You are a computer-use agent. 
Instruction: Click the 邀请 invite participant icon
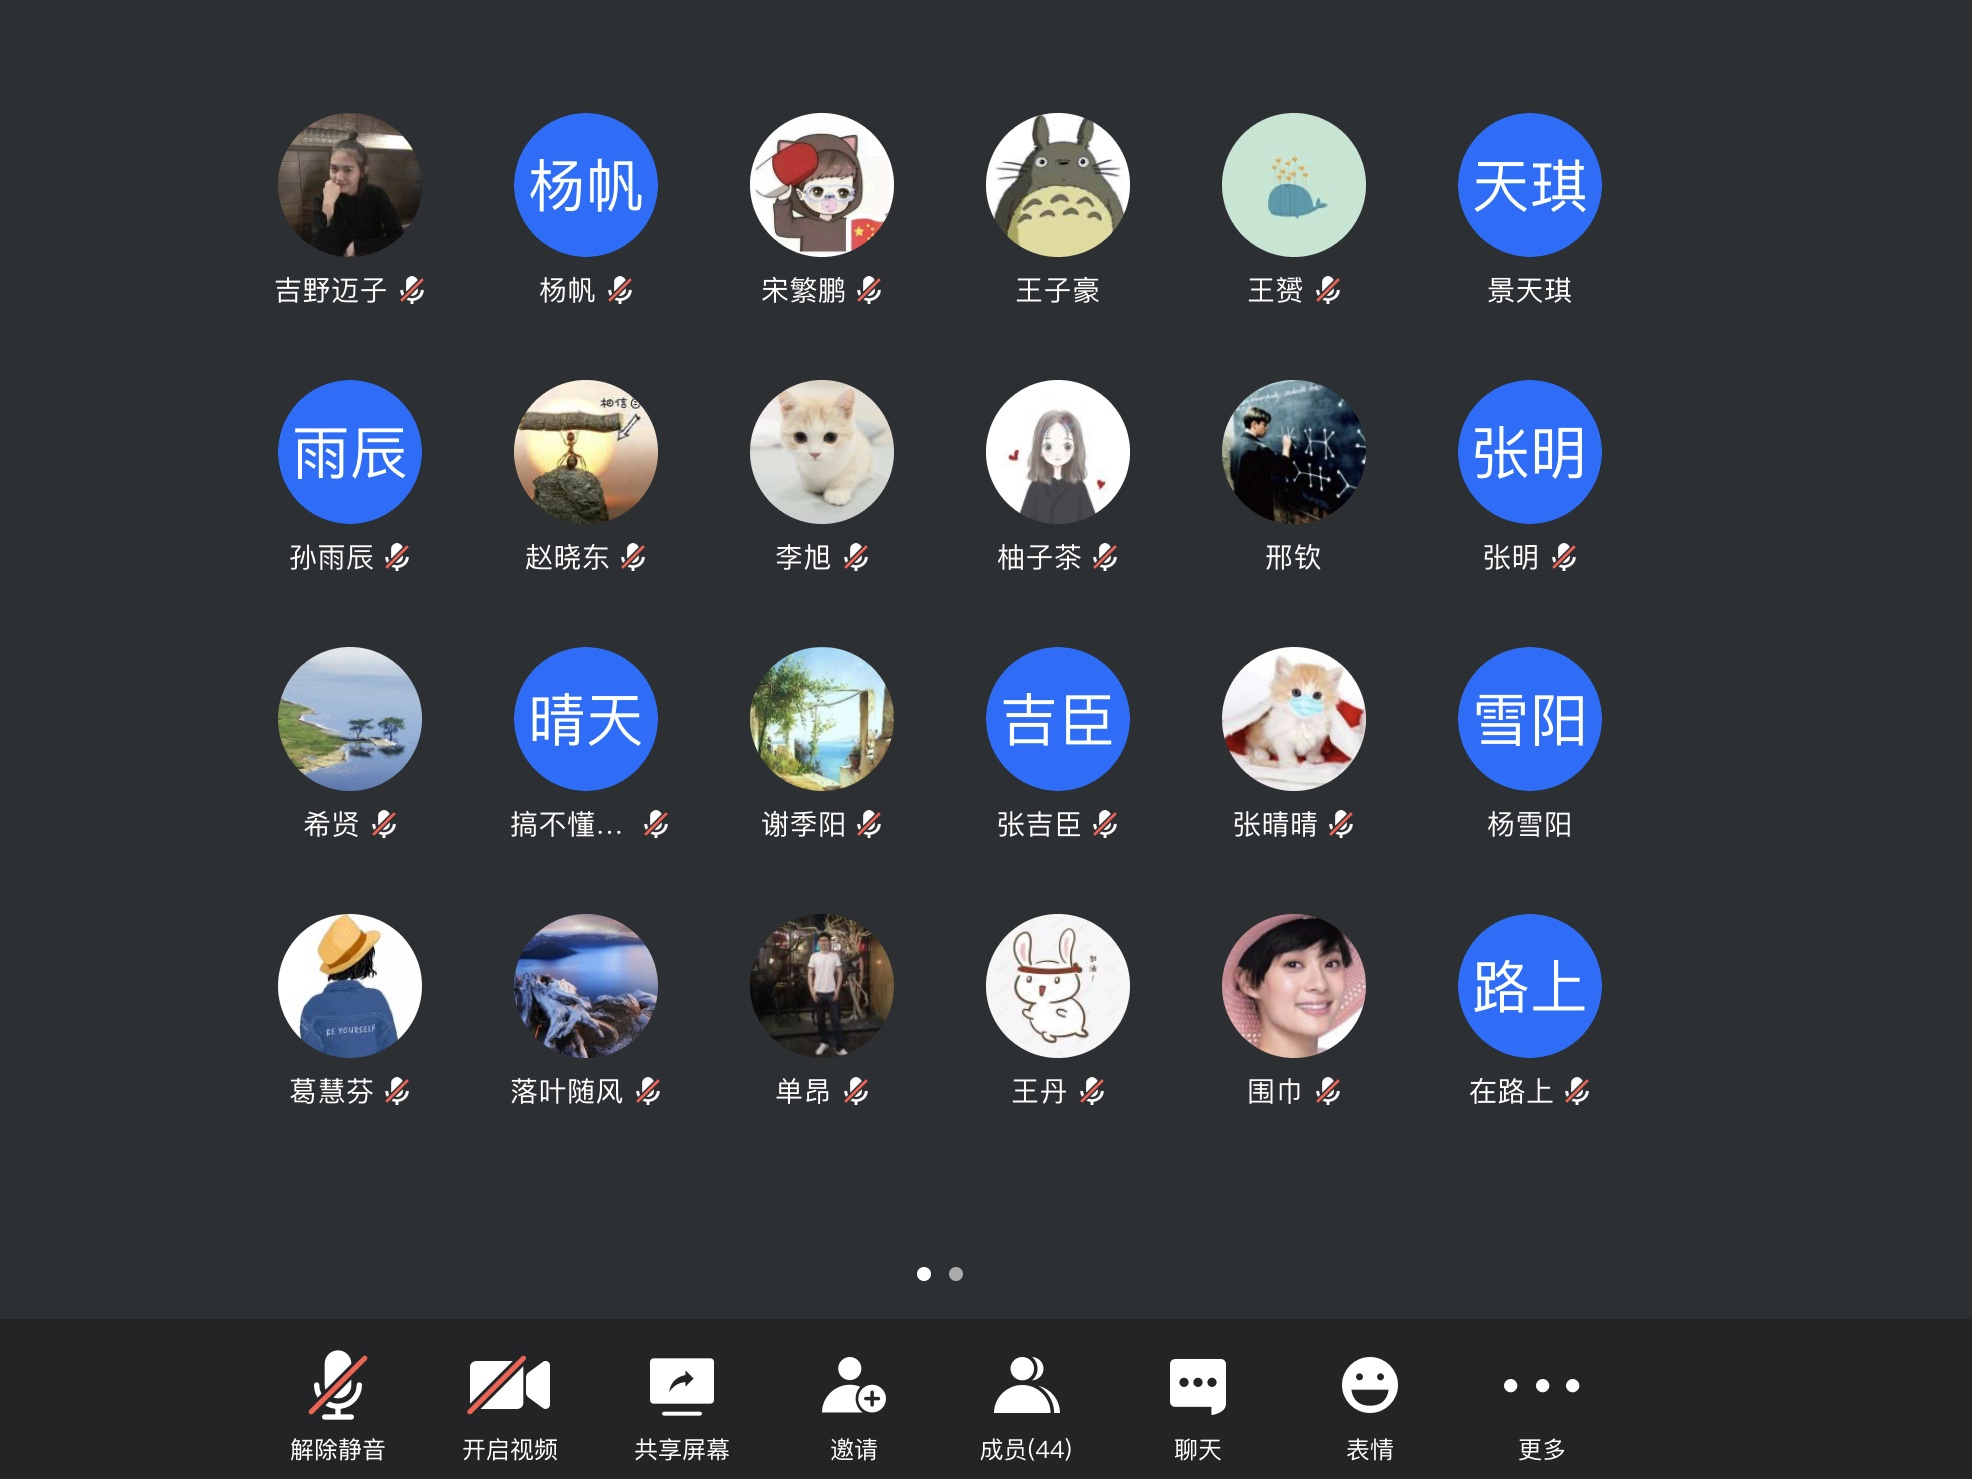point(853,1386)
